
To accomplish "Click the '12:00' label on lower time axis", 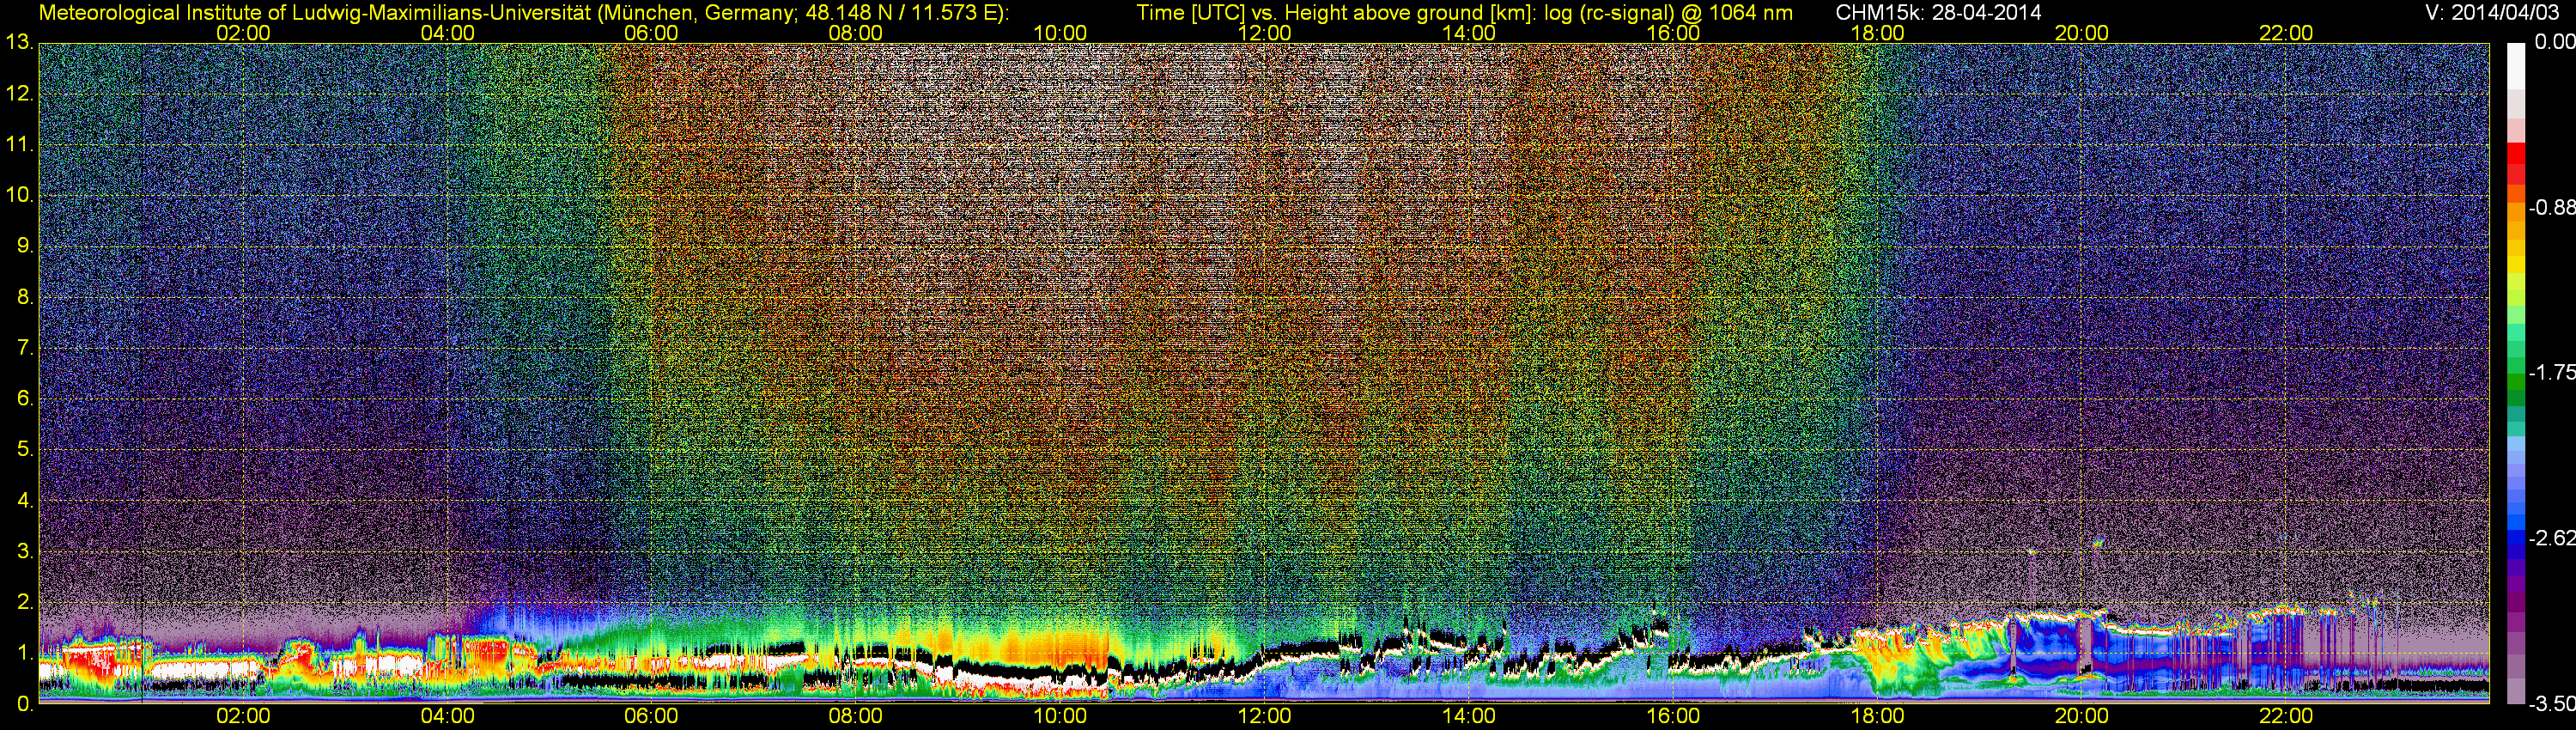I will coord(1264,716).
